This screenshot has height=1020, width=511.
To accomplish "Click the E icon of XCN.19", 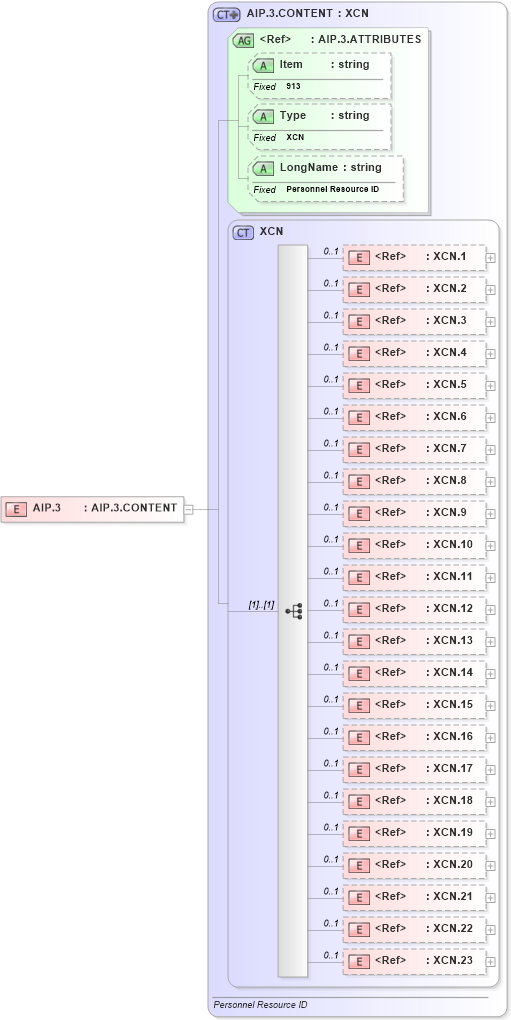I will (x=360, y=833).
